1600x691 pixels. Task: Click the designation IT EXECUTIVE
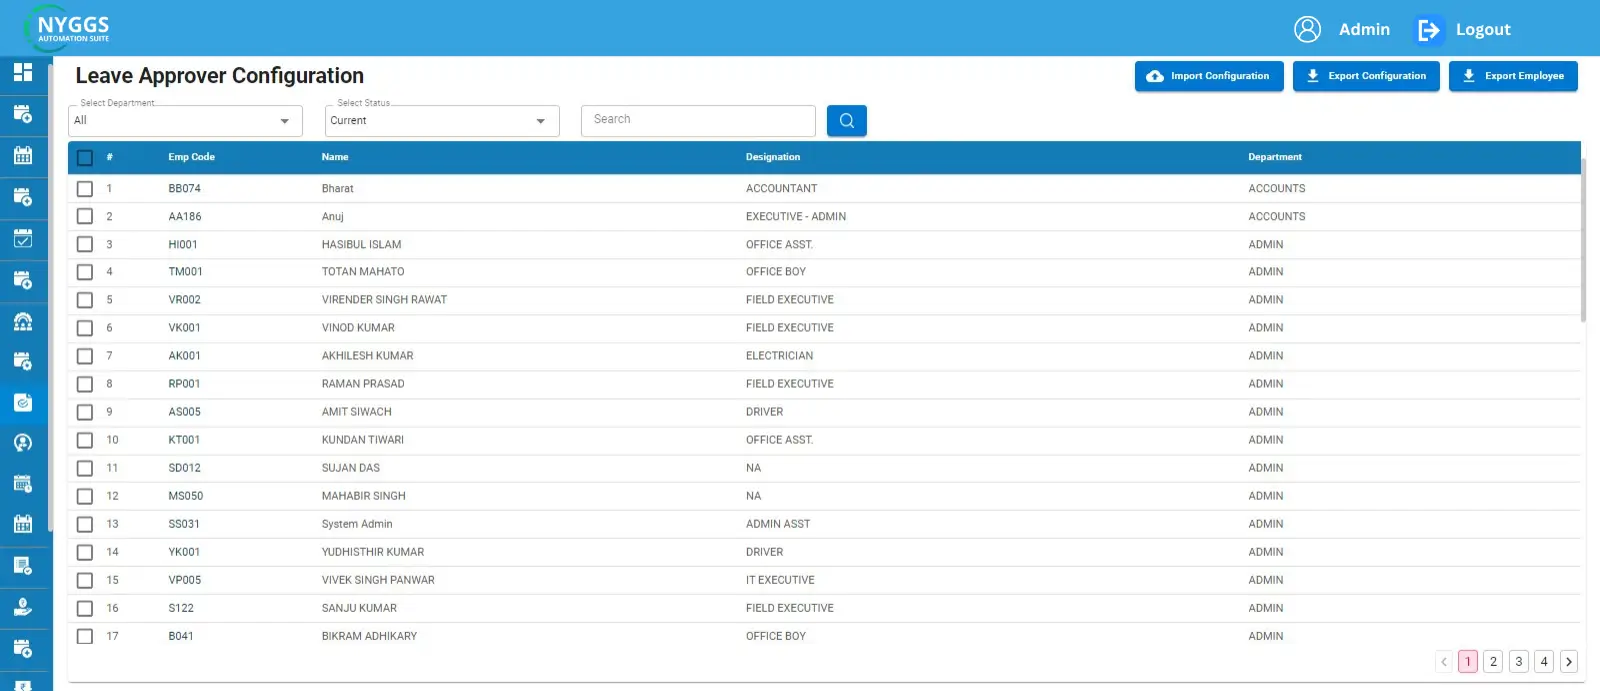pyautogui.click(x=780, y=580)
